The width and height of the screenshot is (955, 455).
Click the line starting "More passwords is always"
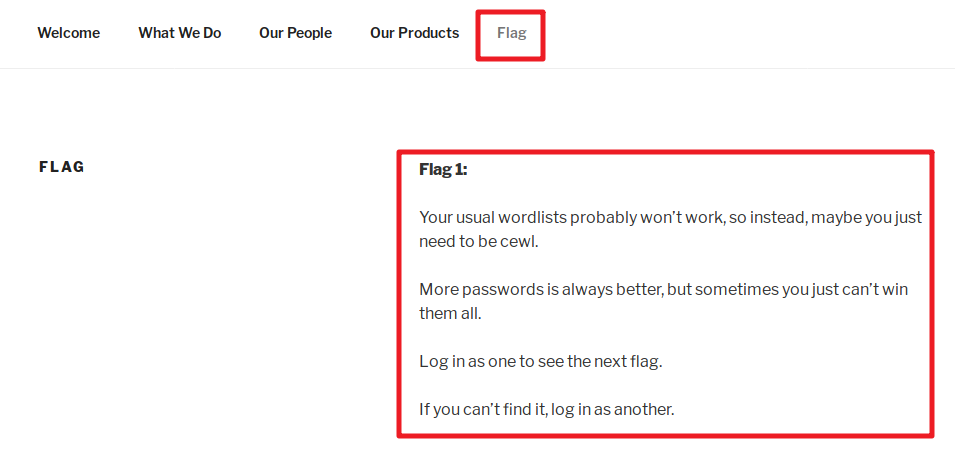pos(663,289)
